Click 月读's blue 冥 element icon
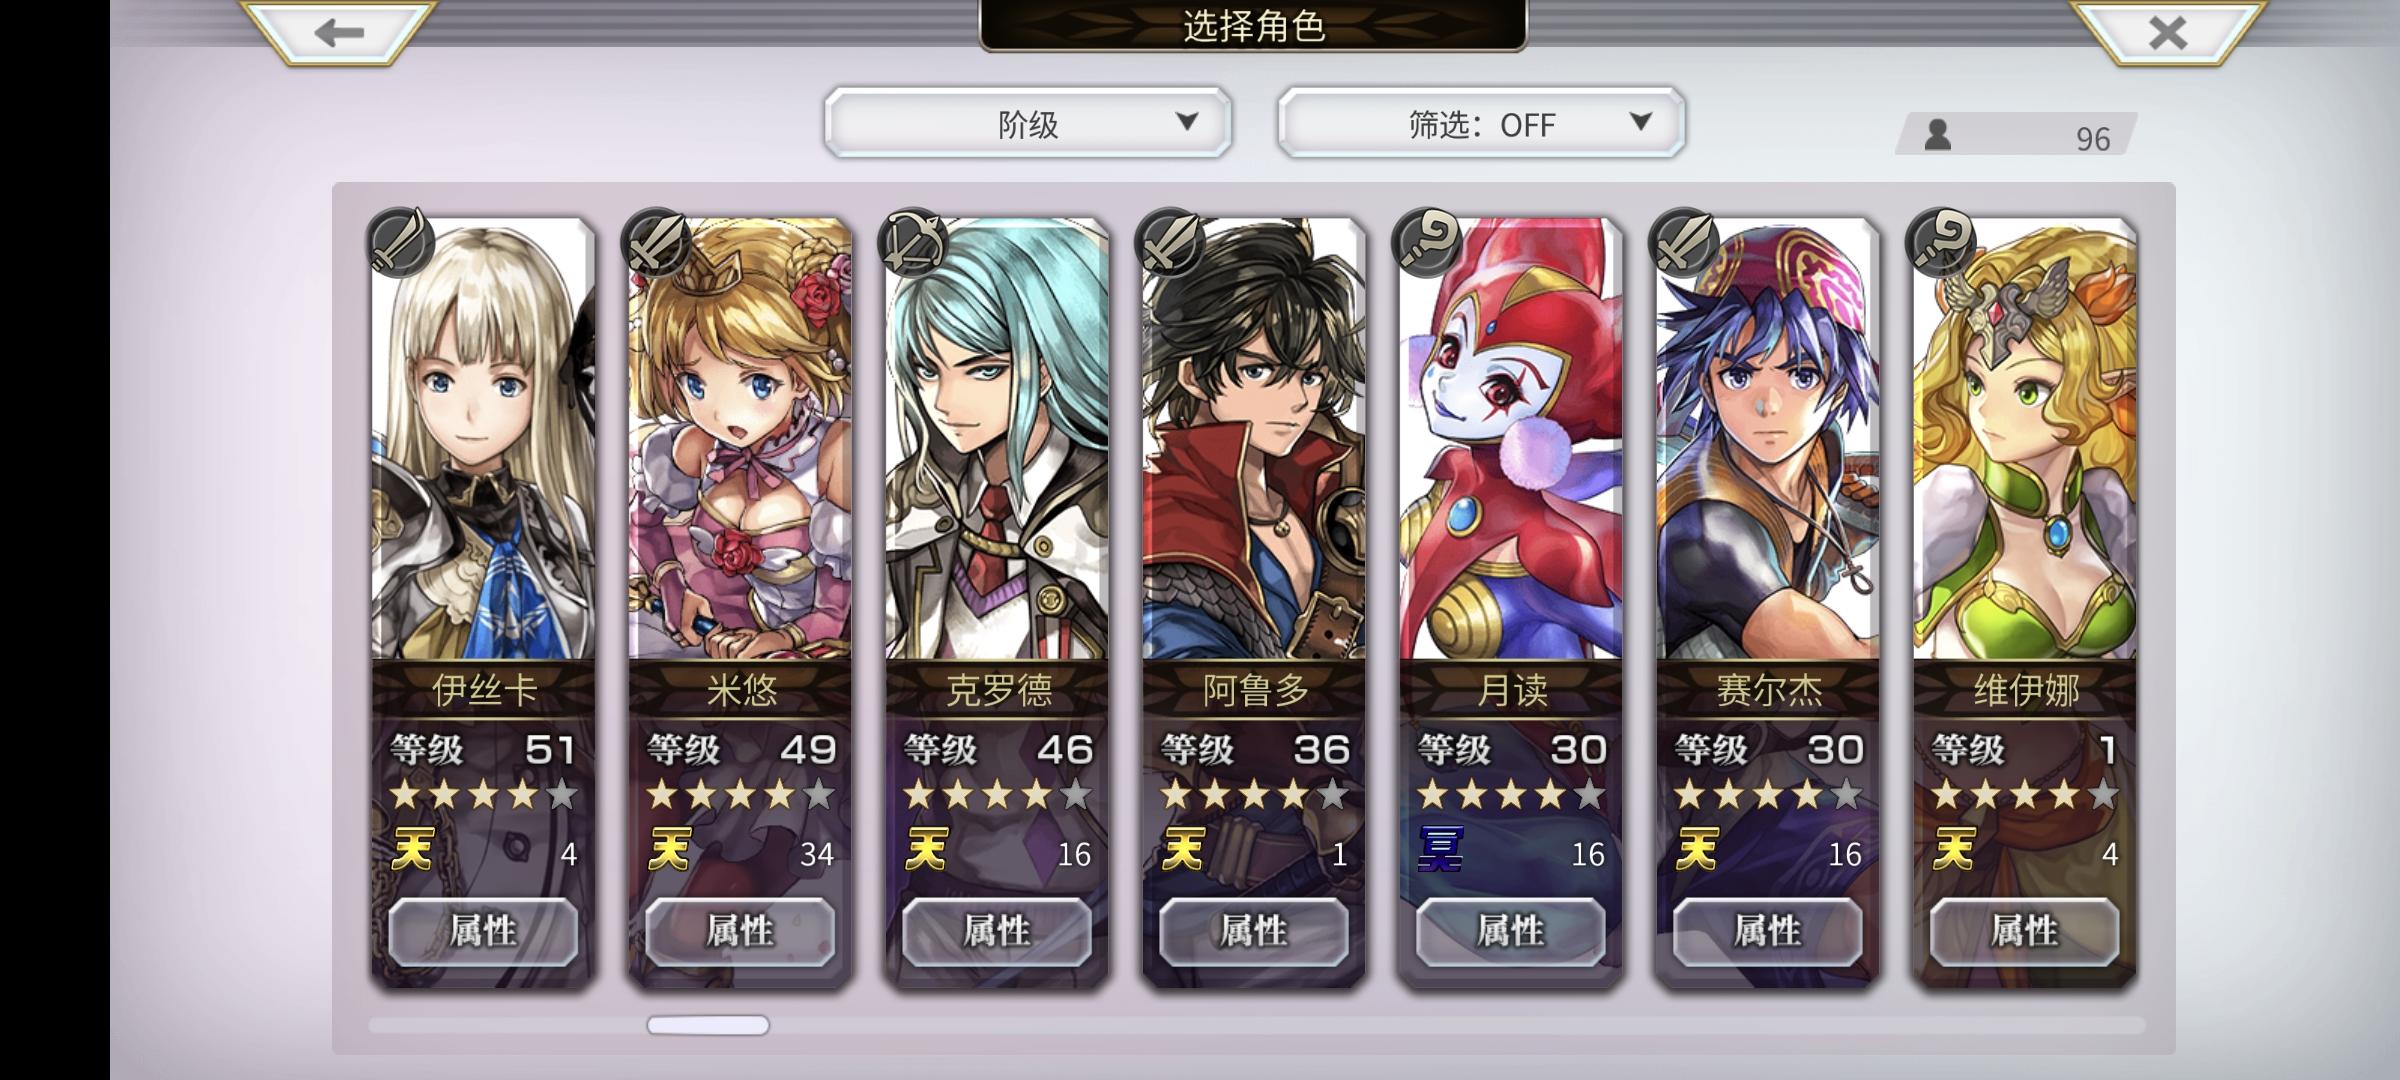 (x=1441, y=850)
